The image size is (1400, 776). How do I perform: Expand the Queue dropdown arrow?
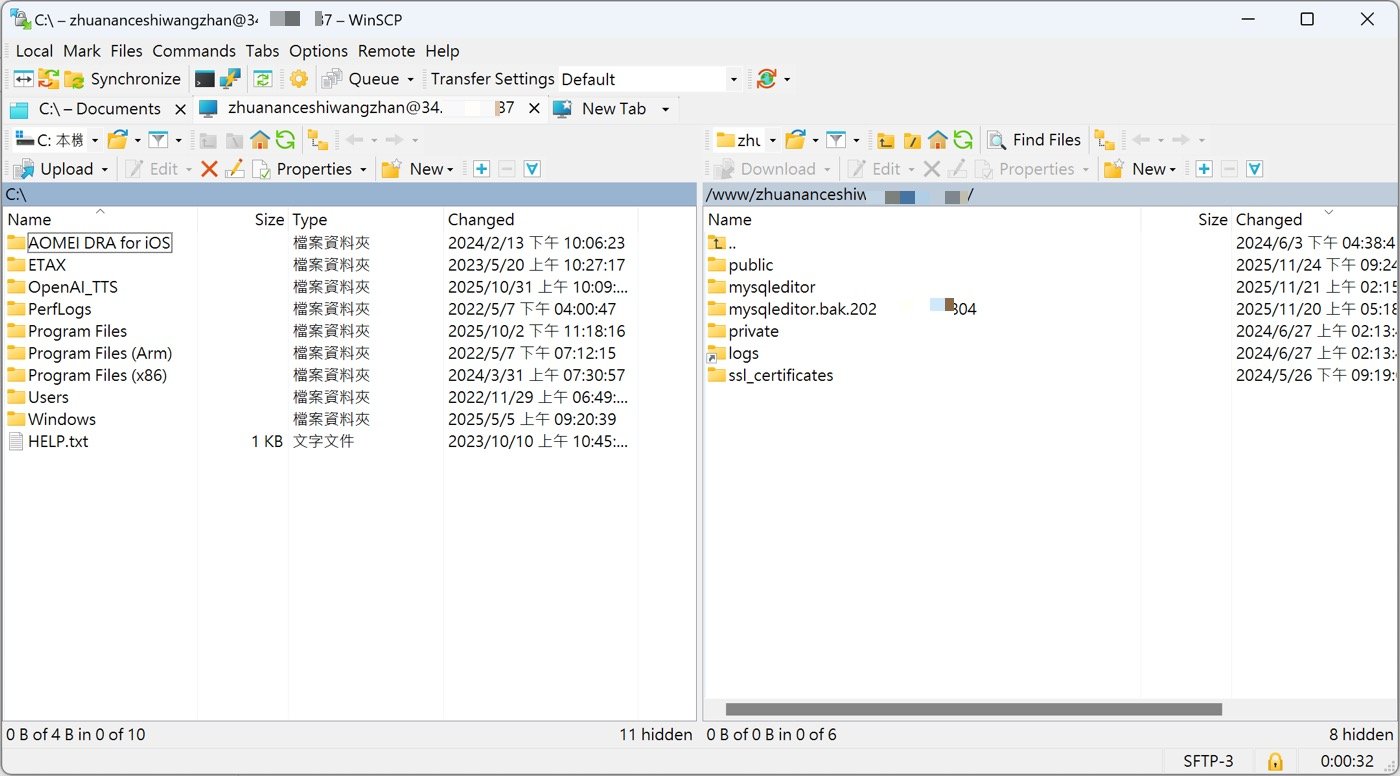pyautogui.click(x=410, y=79)
